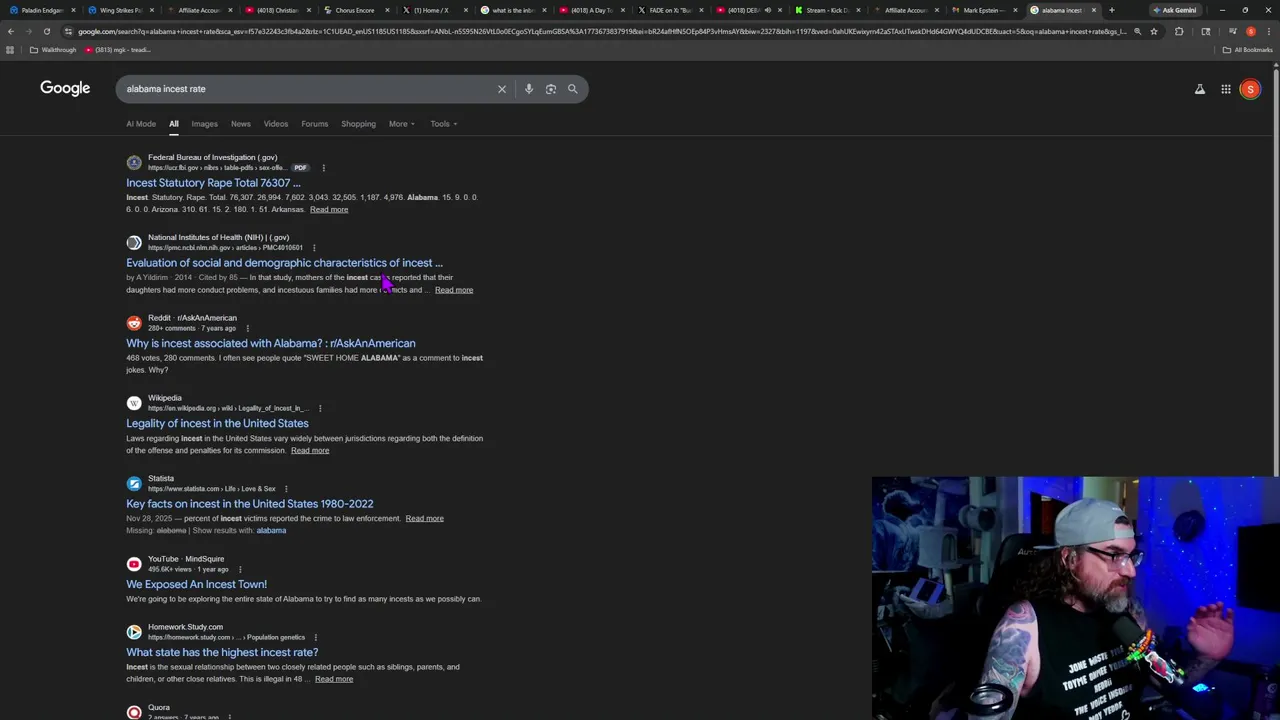Switch to the Paladin Endgame browser tab
1280x720 pixels.
42,10
